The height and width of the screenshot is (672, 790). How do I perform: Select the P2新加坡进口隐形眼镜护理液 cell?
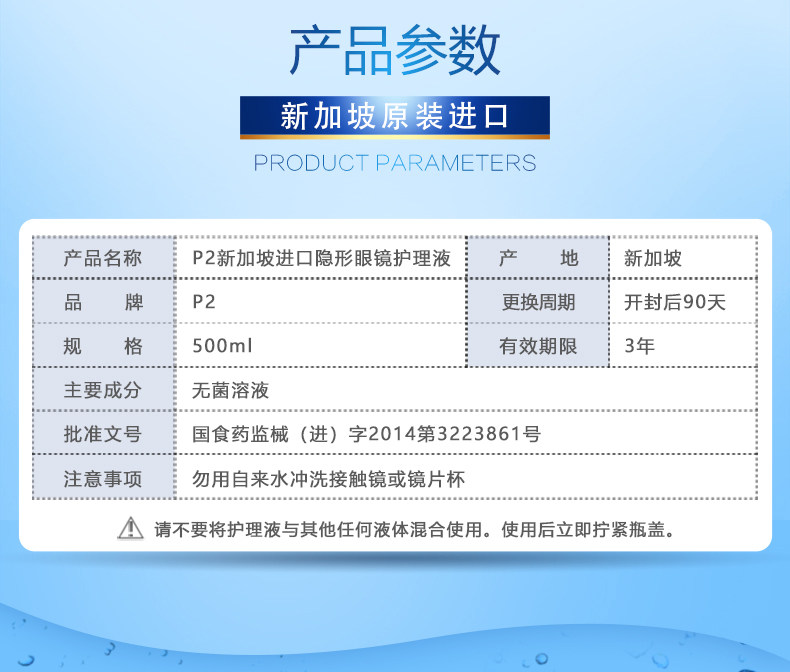(x=321, y=257)
